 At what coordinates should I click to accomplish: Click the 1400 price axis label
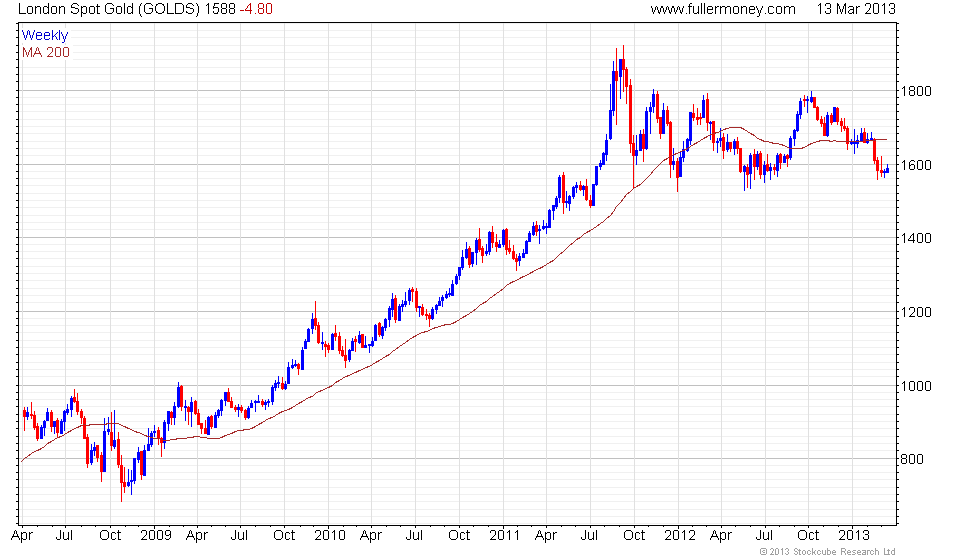point(916,238)
